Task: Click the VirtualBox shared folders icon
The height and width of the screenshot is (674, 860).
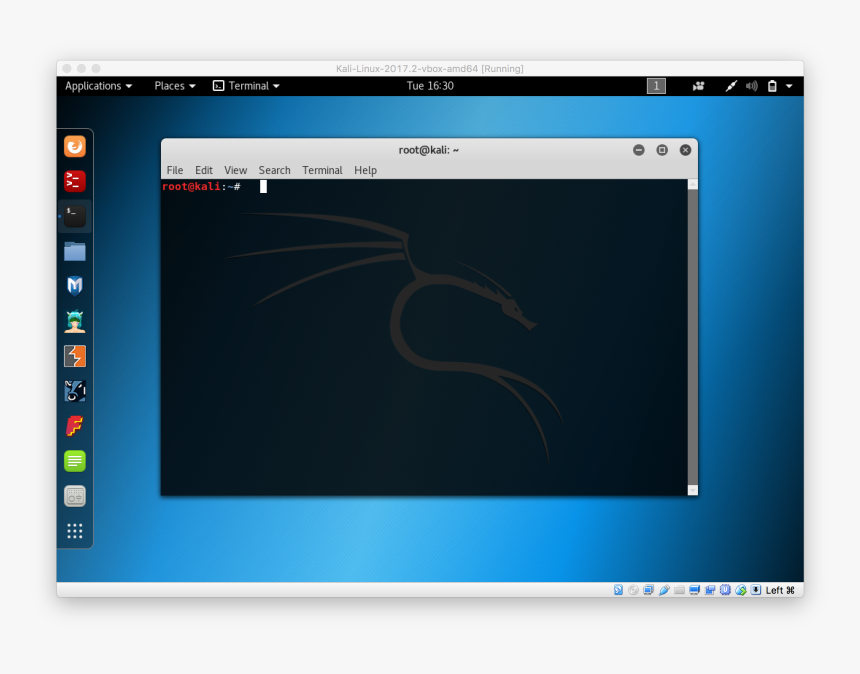Action: (679, 590)
